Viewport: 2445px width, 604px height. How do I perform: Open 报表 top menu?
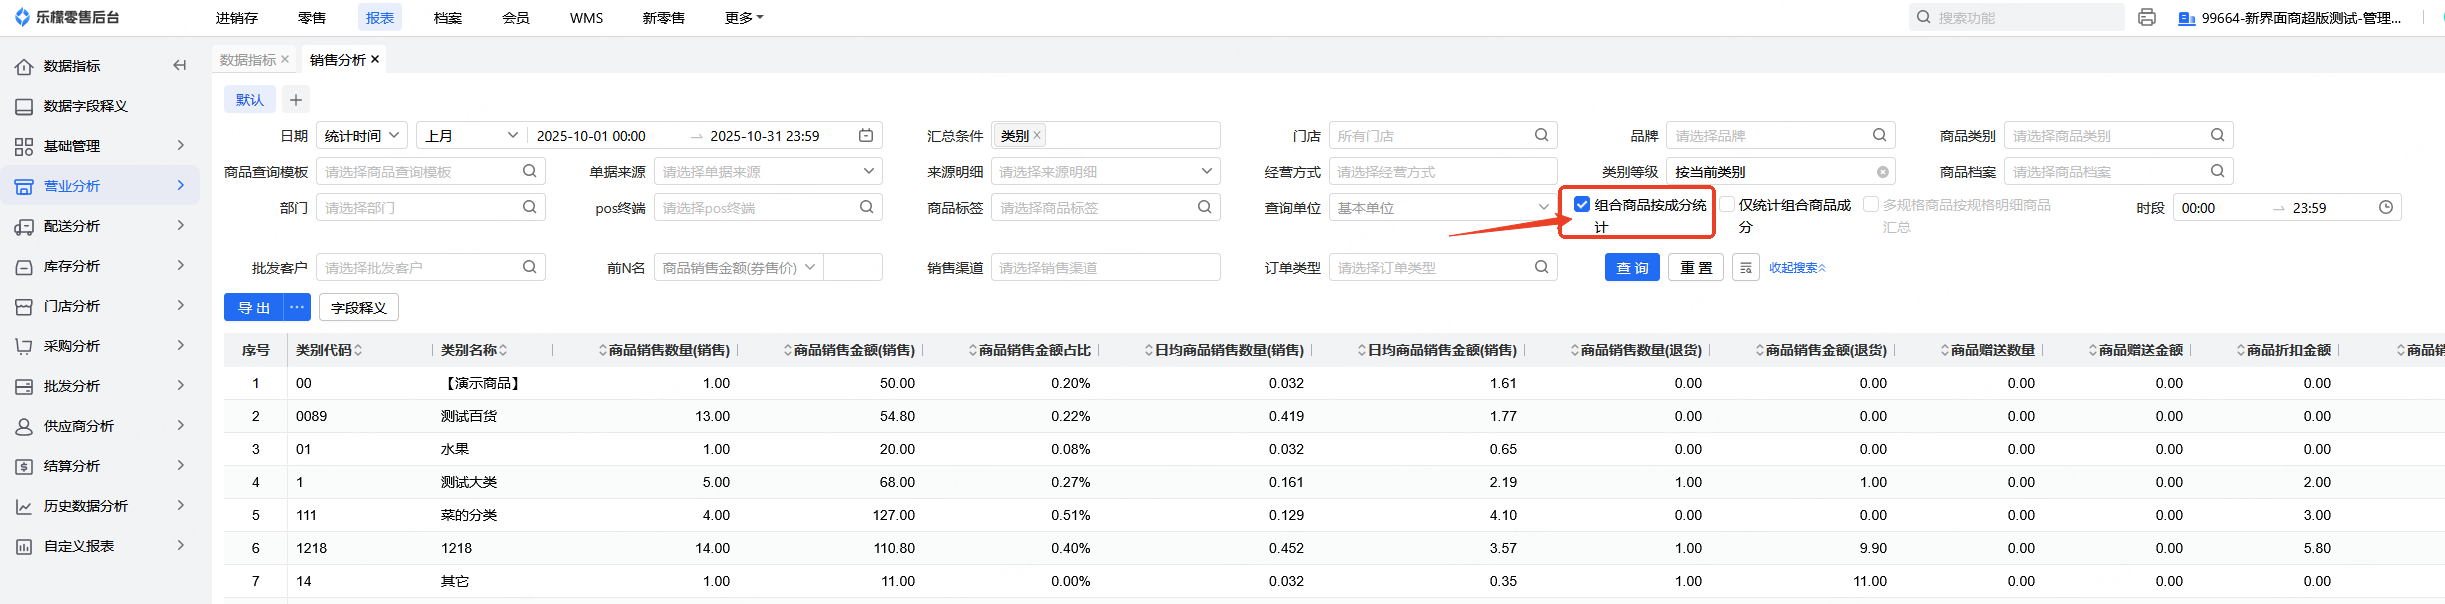point(380,18)
